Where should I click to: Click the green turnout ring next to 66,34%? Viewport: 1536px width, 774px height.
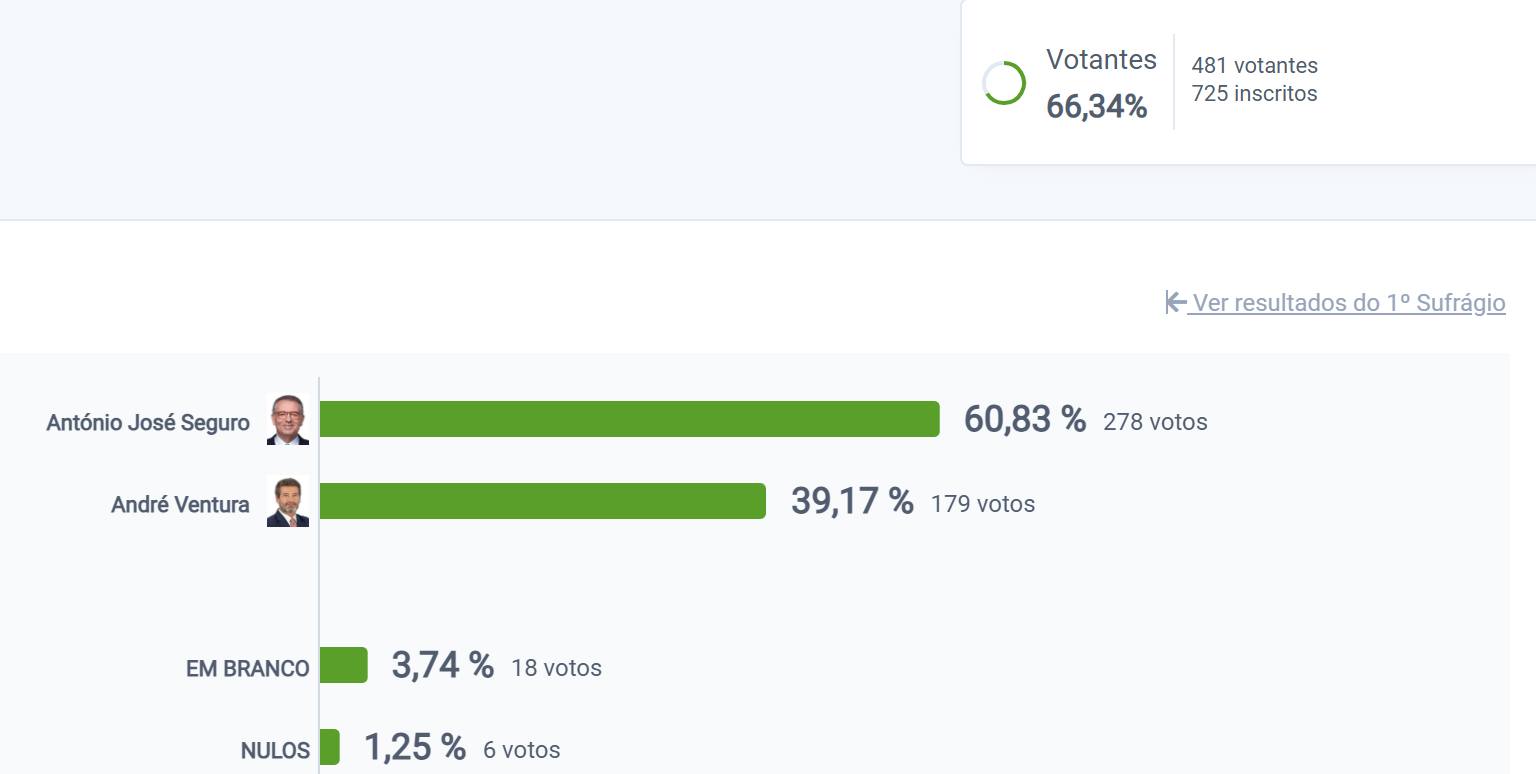coord(1003,83)
